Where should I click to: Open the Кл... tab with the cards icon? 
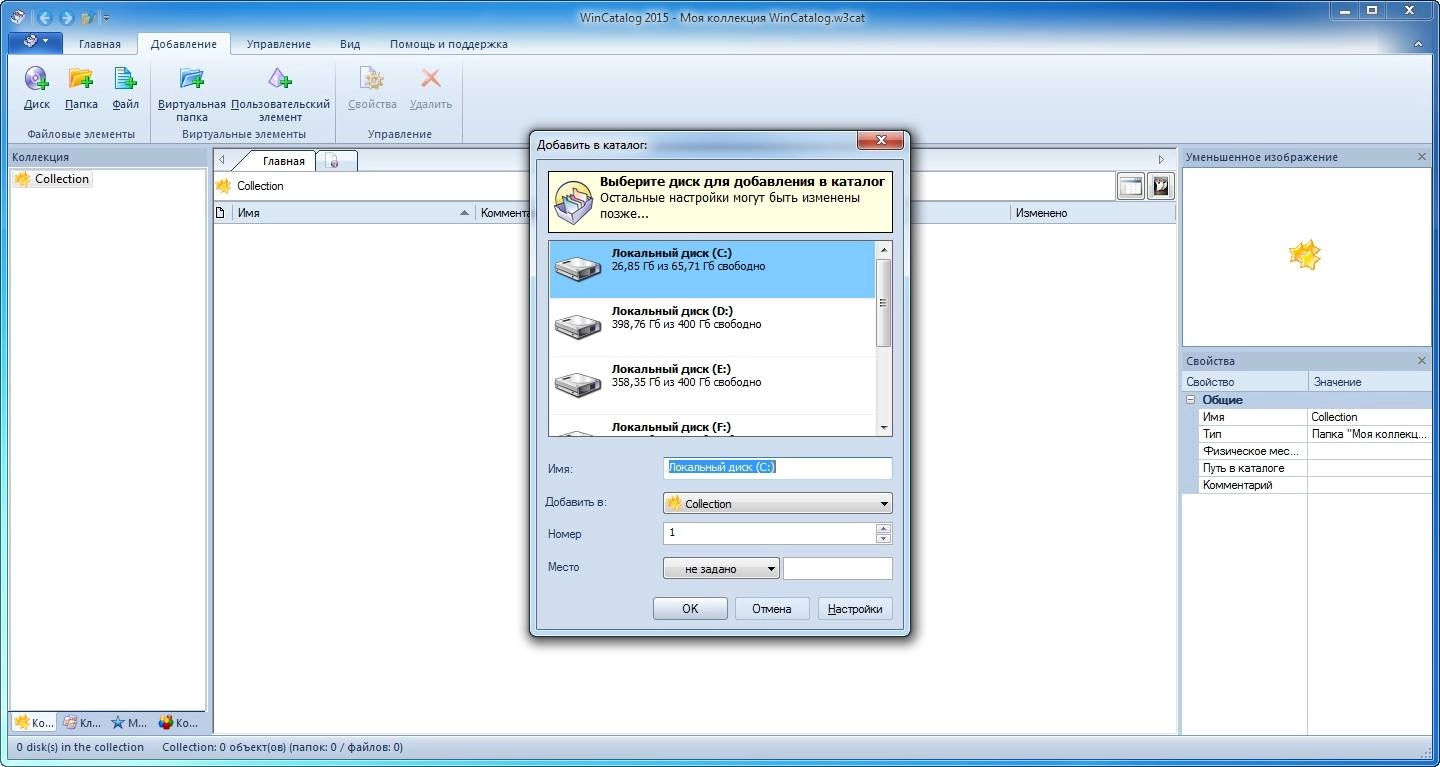point(82,722)
